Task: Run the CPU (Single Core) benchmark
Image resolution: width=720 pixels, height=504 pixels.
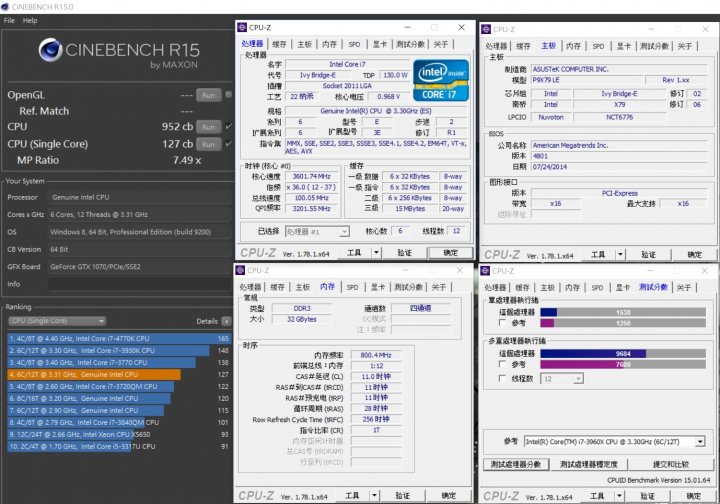Action: 208,144
